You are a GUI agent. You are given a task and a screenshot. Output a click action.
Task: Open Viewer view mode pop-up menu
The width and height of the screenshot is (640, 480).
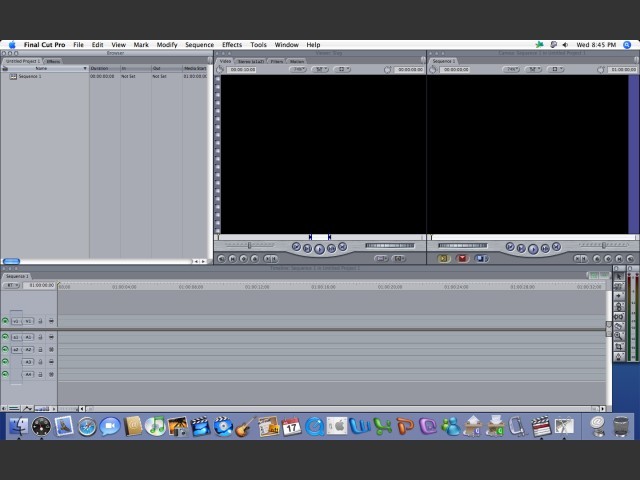(342, 69)
